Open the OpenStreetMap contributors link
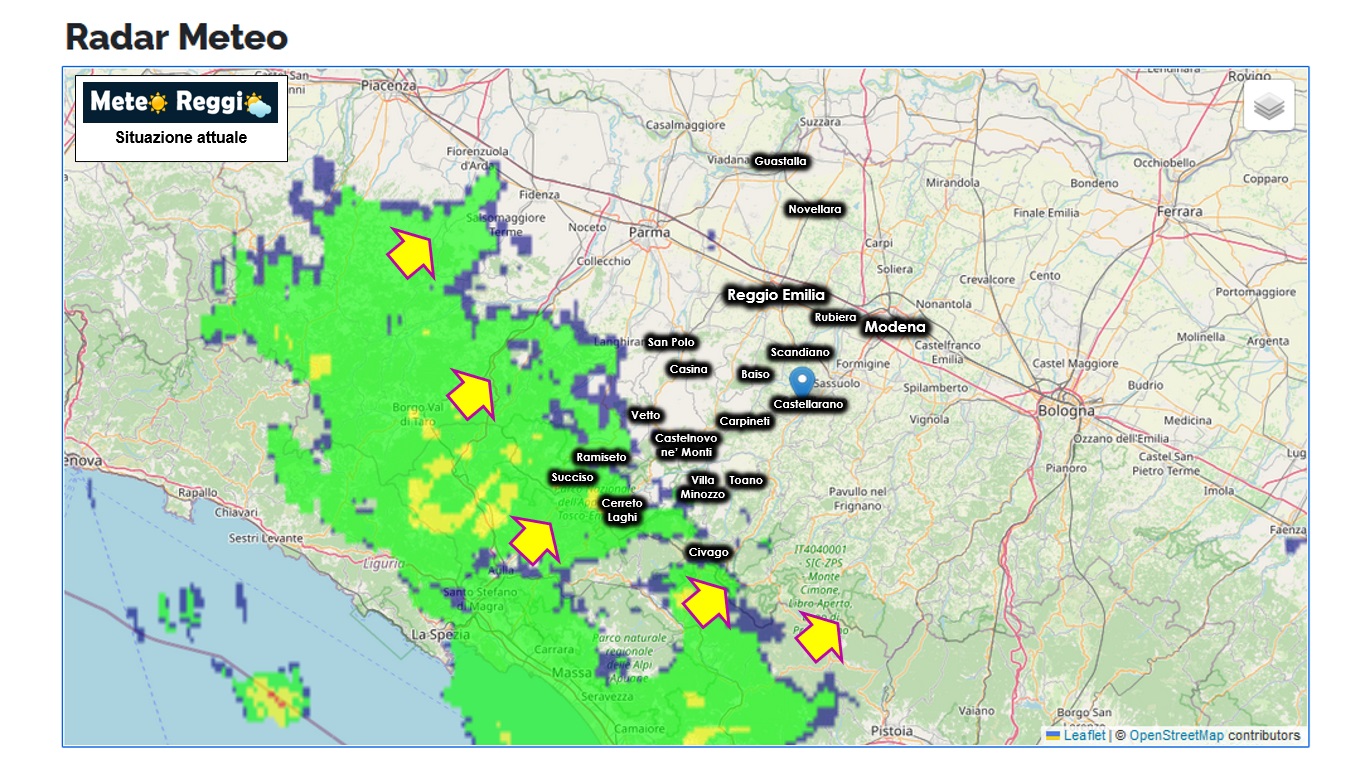Screen dimensions: 1365x767 tap(1176, 736)
